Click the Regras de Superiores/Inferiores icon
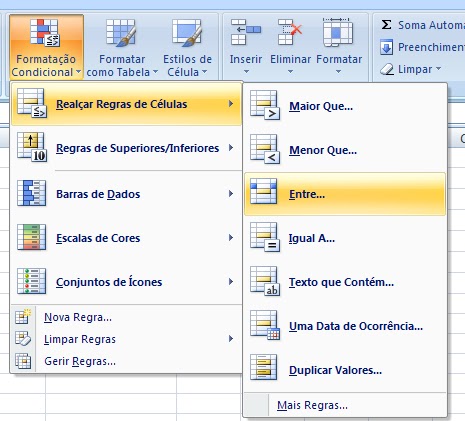The height and width of the screenshot is (421, 465). click(32, 147)
